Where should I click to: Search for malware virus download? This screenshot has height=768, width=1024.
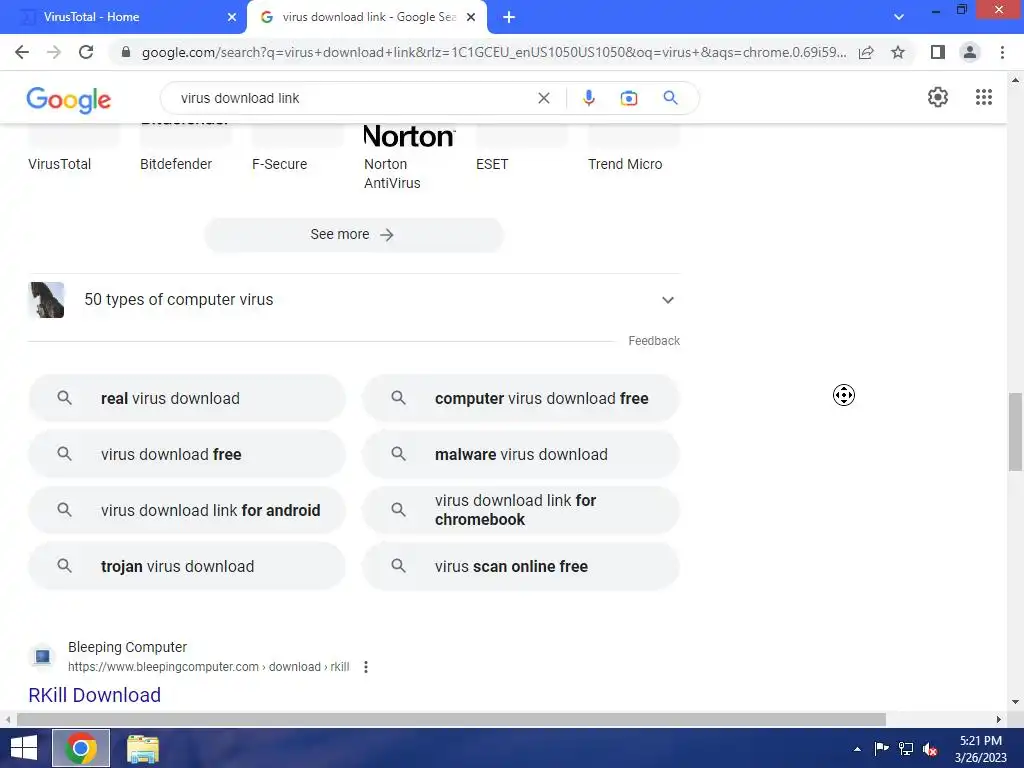(521, 455)
